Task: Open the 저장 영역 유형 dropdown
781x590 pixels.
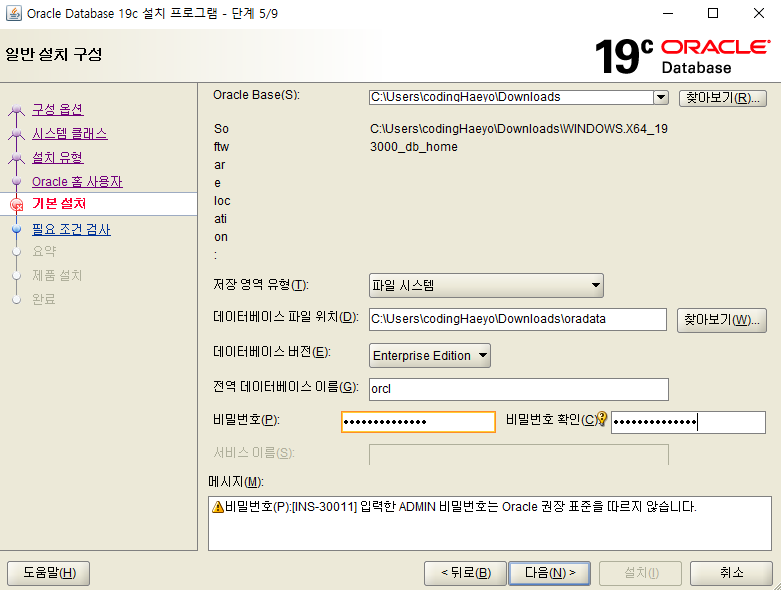Action: coord(486,285)
